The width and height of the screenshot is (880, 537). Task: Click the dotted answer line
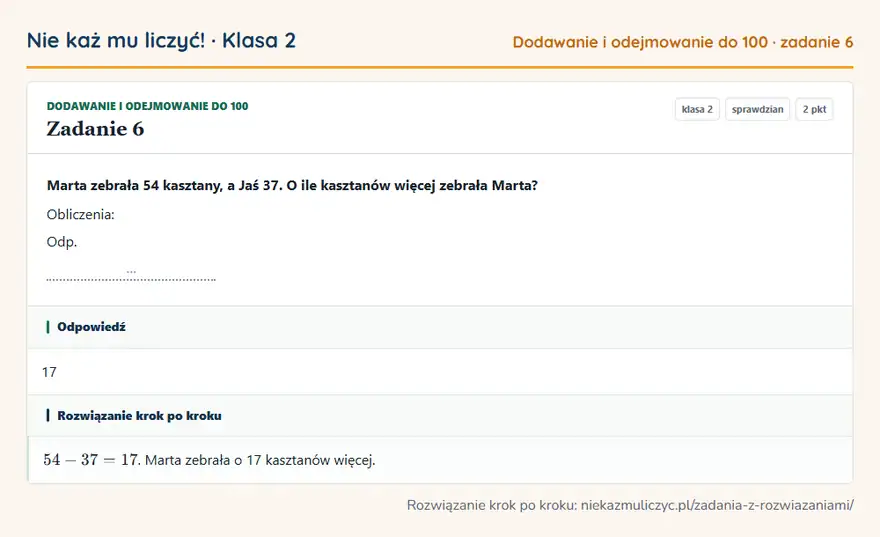[131, 278]
